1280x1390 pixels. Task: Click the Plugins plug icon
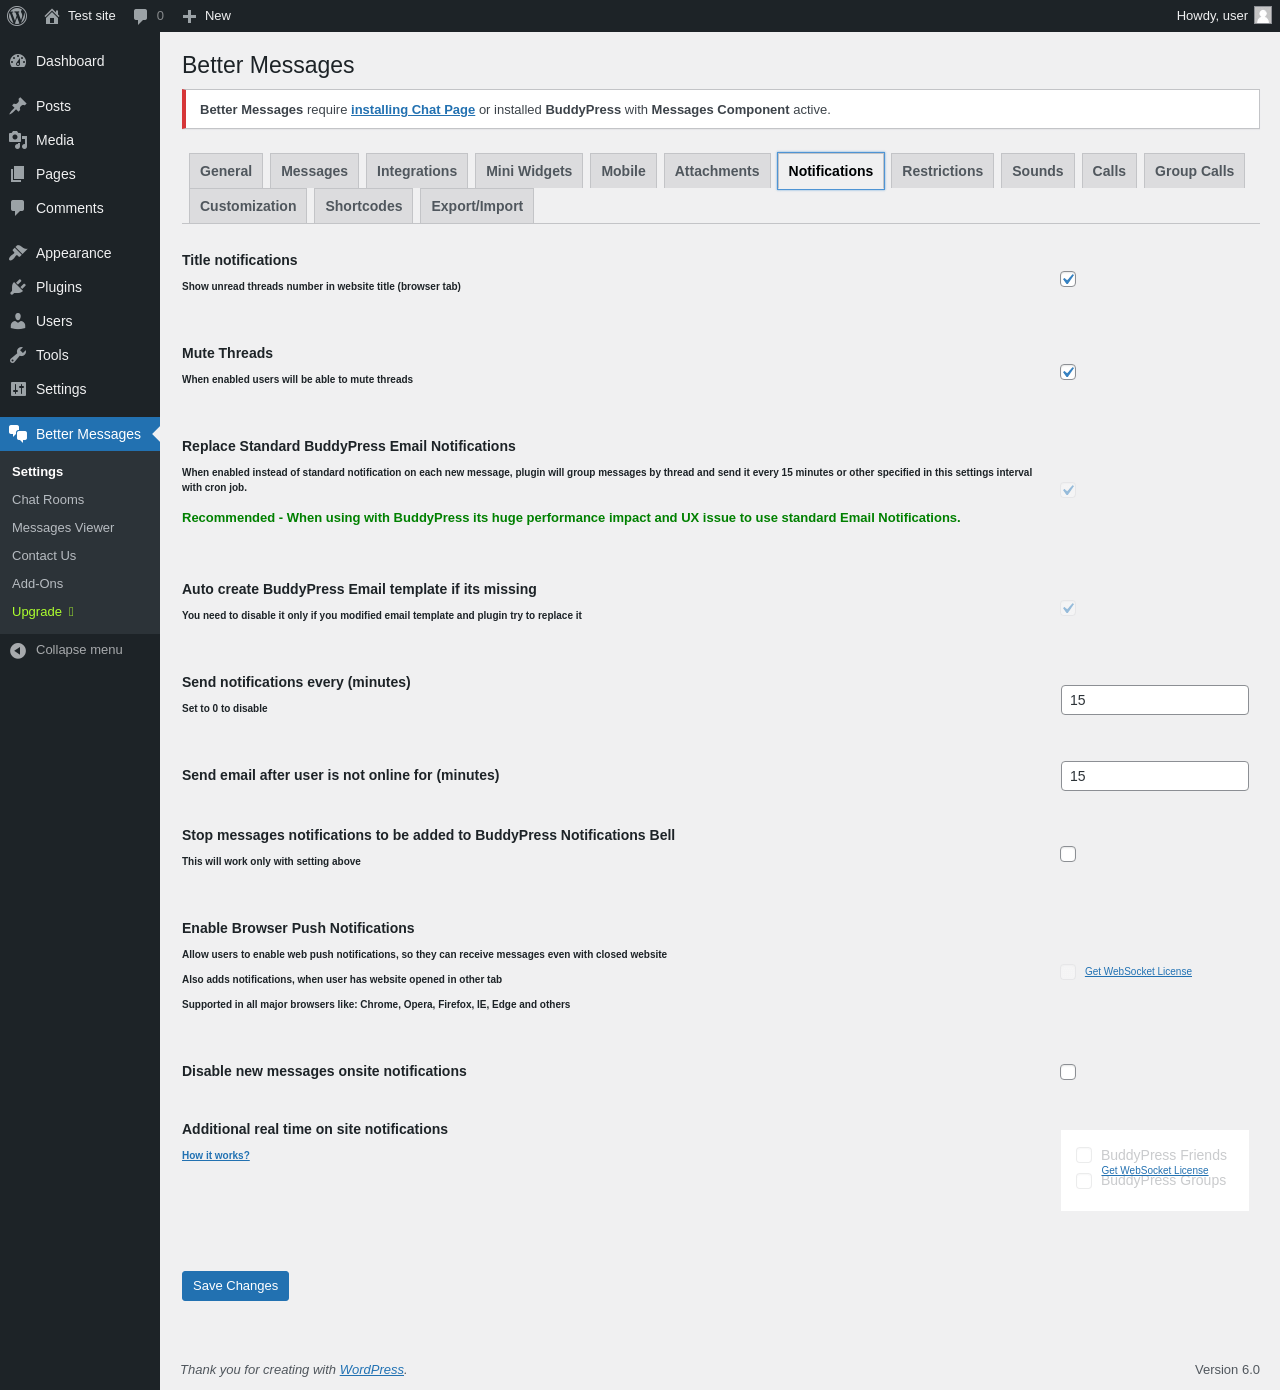point(18,287)
